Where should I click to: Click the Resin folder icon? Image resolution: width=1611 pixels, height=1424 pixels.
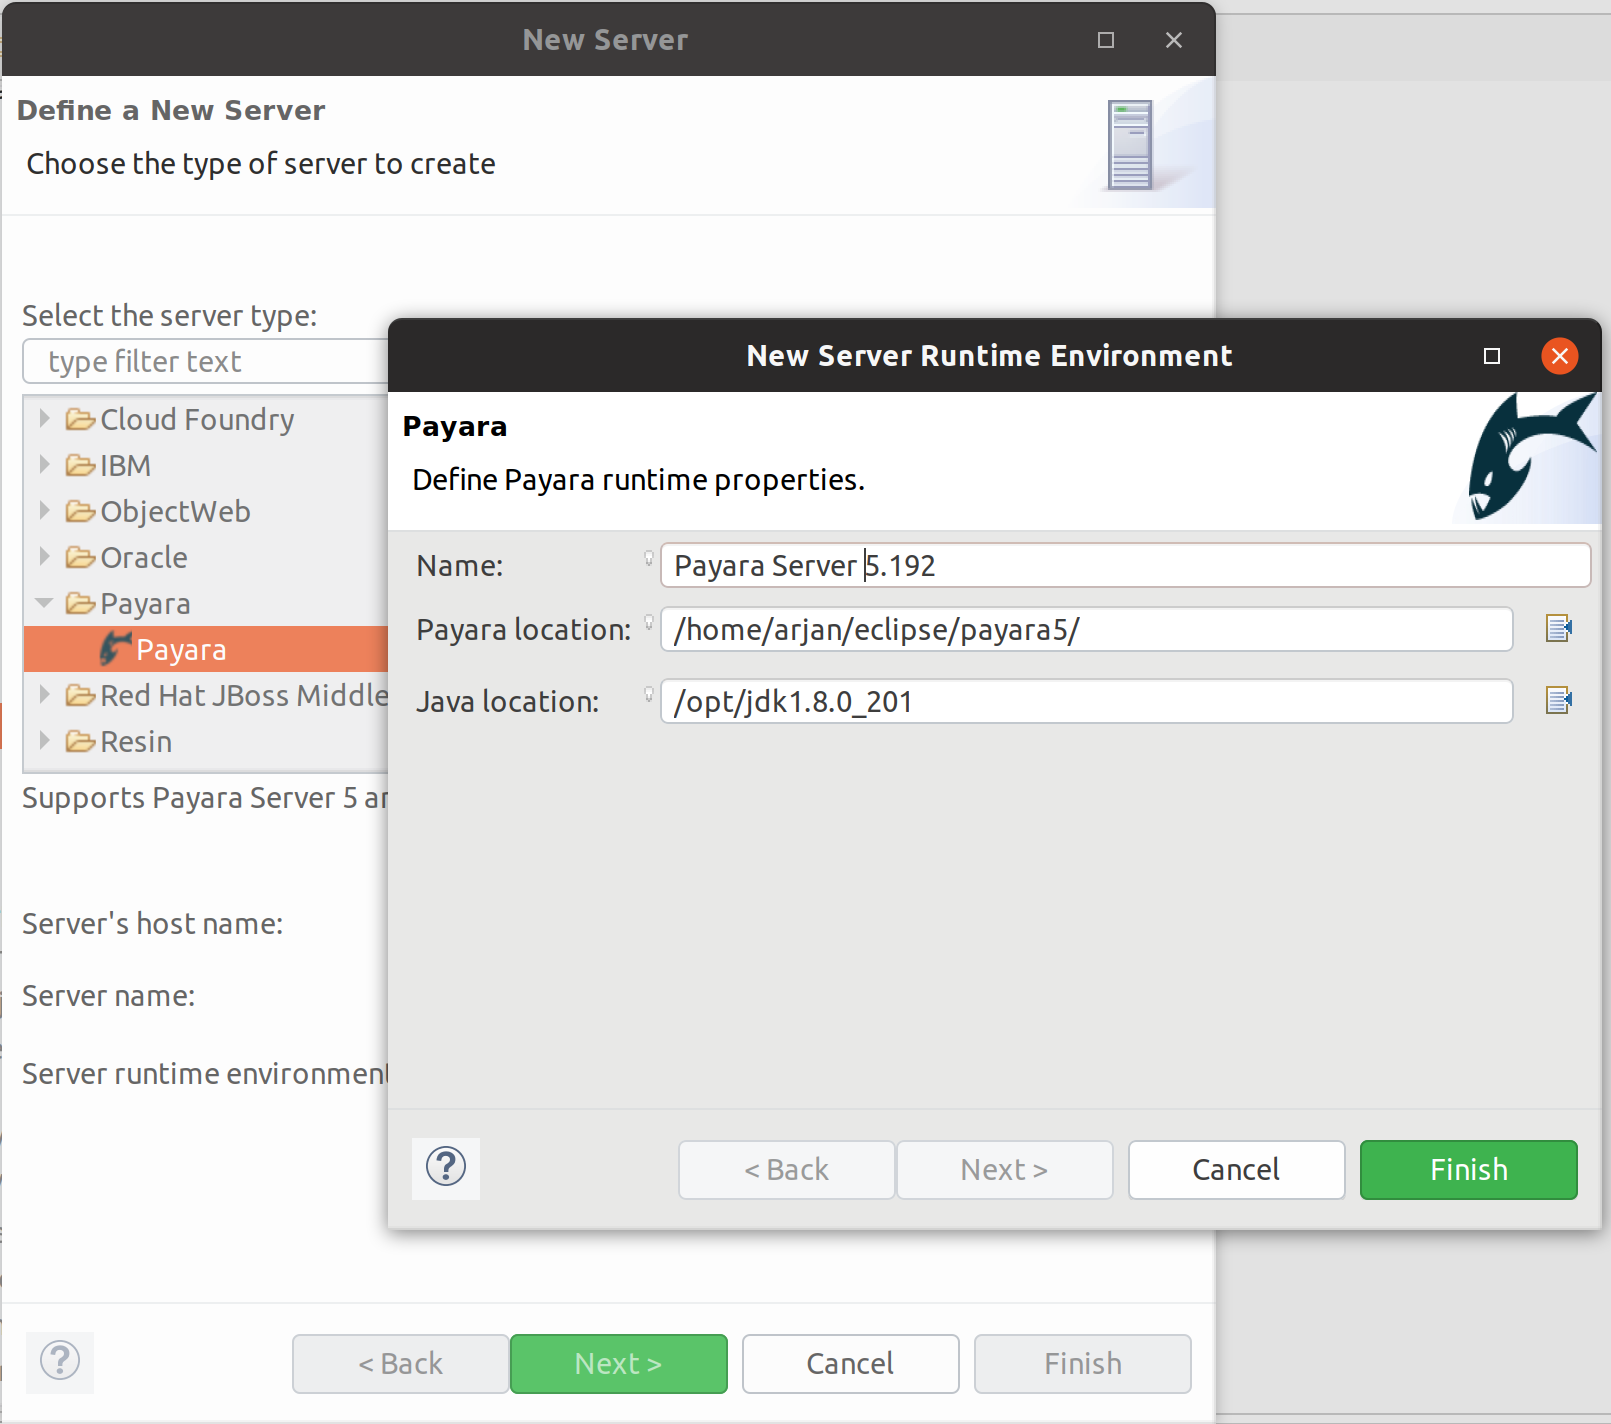point(80,741)
